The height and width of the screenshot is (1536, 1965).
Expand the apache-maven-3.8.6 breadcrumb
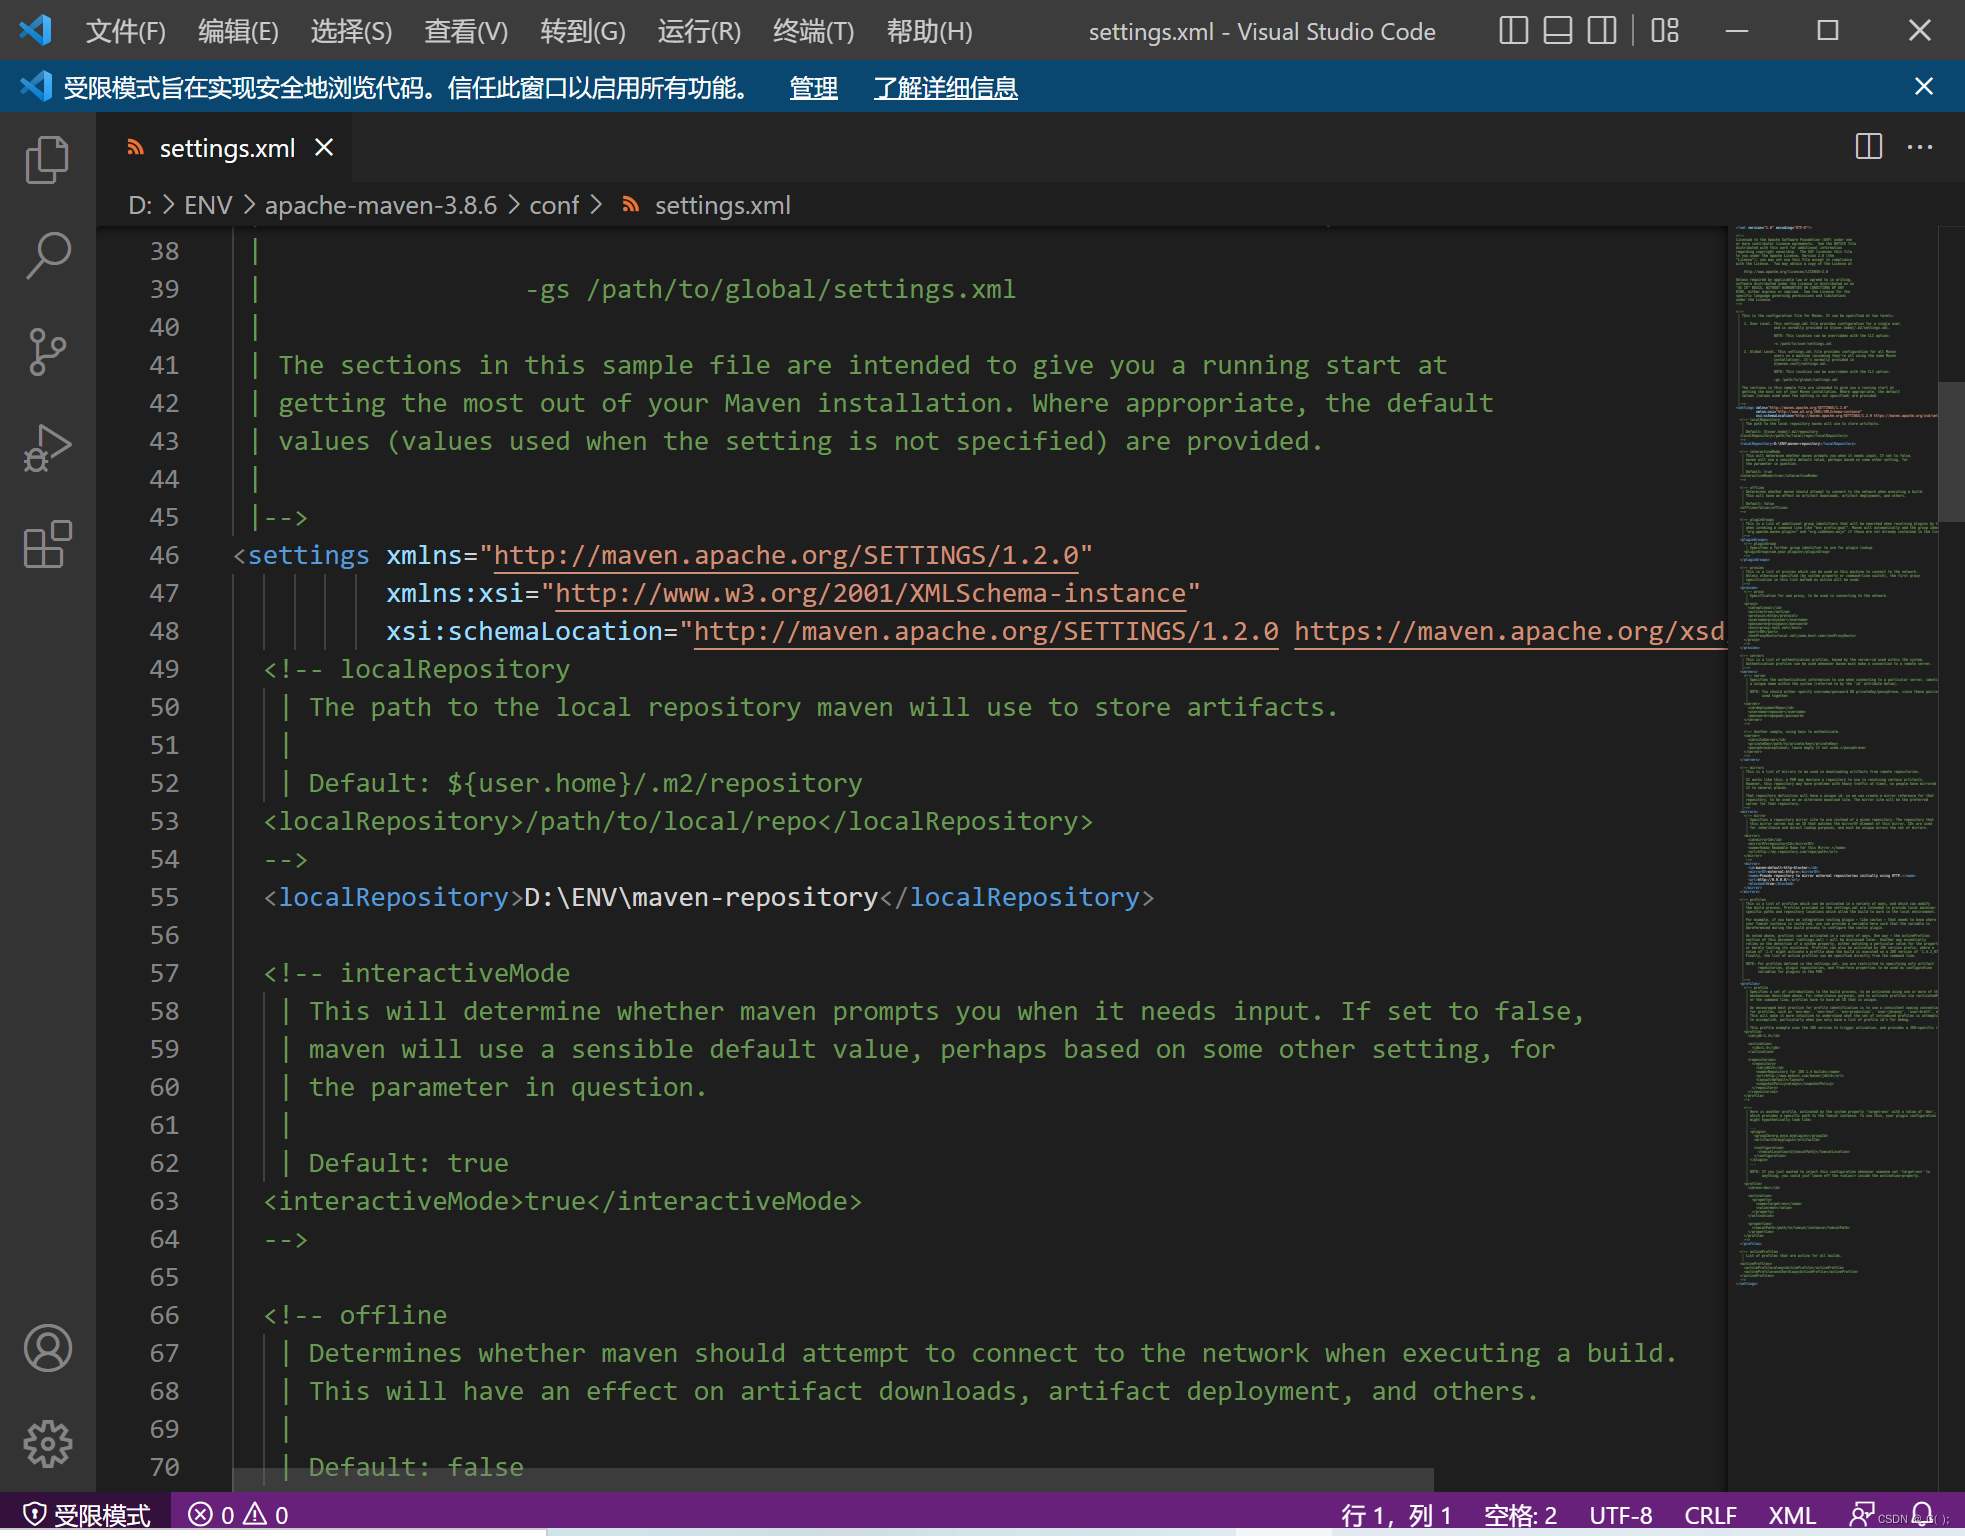pos(380,205)
